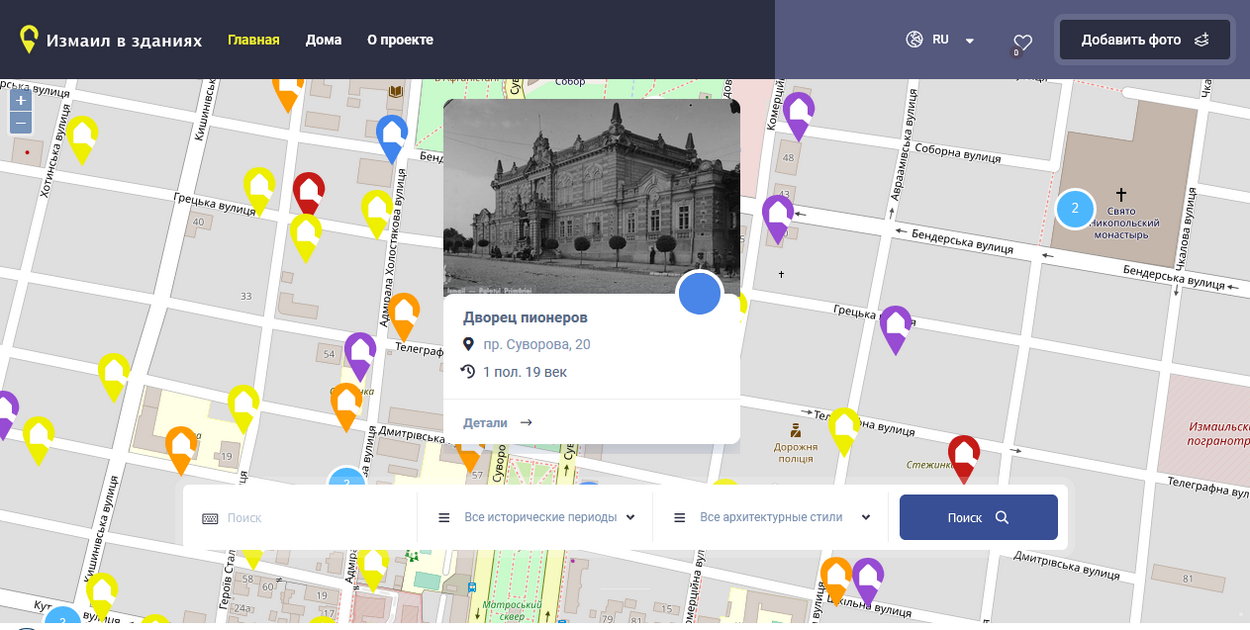Click the Дворец пионеров photo thumbnail
This screenshot has width=1250, height=630.
(x=592, y=196)
